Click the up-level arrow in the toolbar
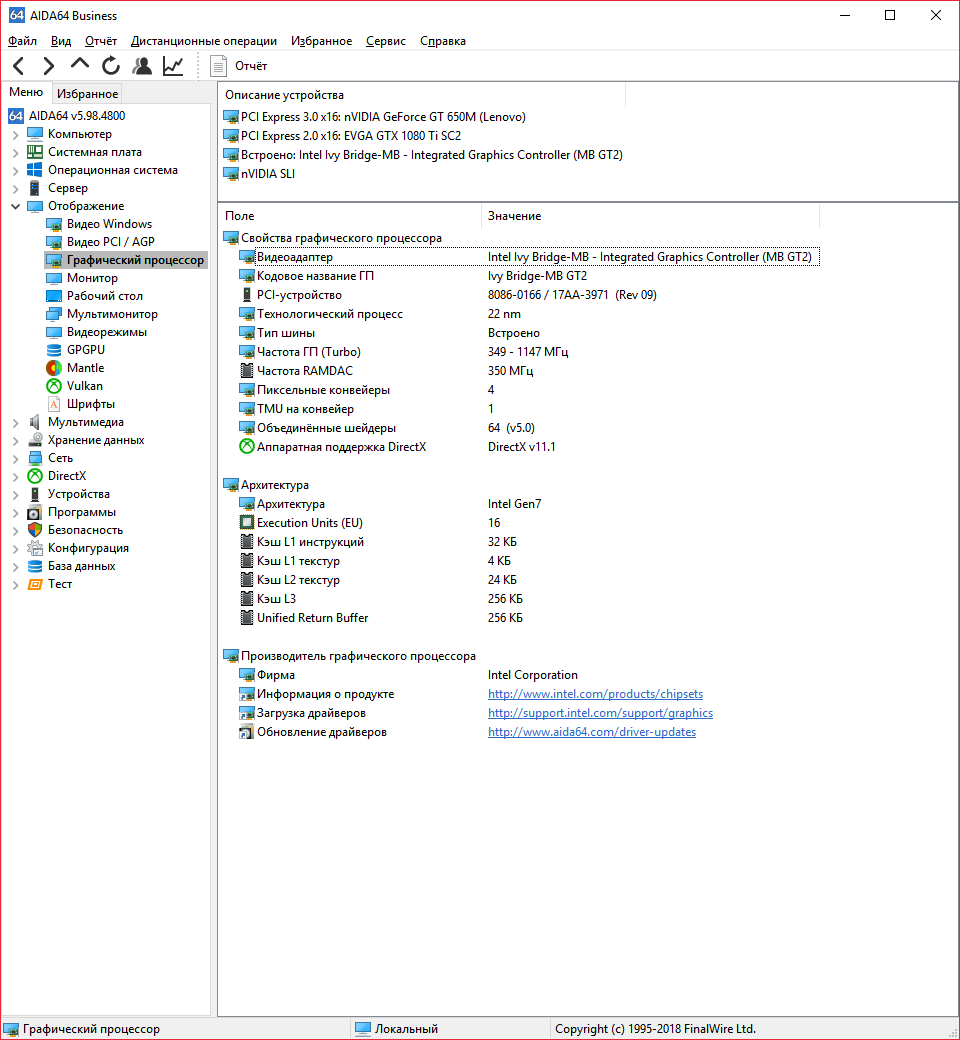The width and height of the screenshot is (960, 1040). [80, 64]
